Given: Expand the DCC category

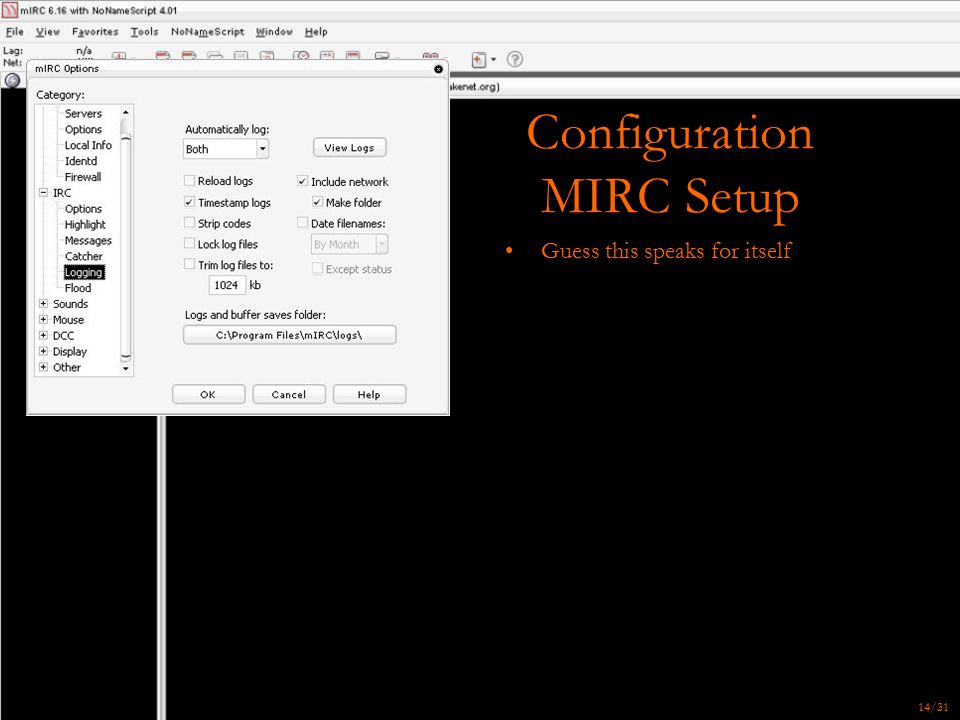Looking at the screenshot, I should point(43,336).
